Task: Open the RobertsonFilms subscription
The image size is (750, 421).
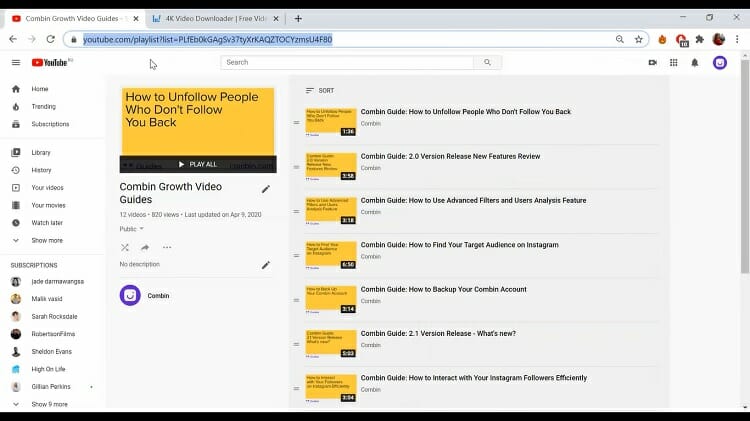Action: tap(53, 334)
